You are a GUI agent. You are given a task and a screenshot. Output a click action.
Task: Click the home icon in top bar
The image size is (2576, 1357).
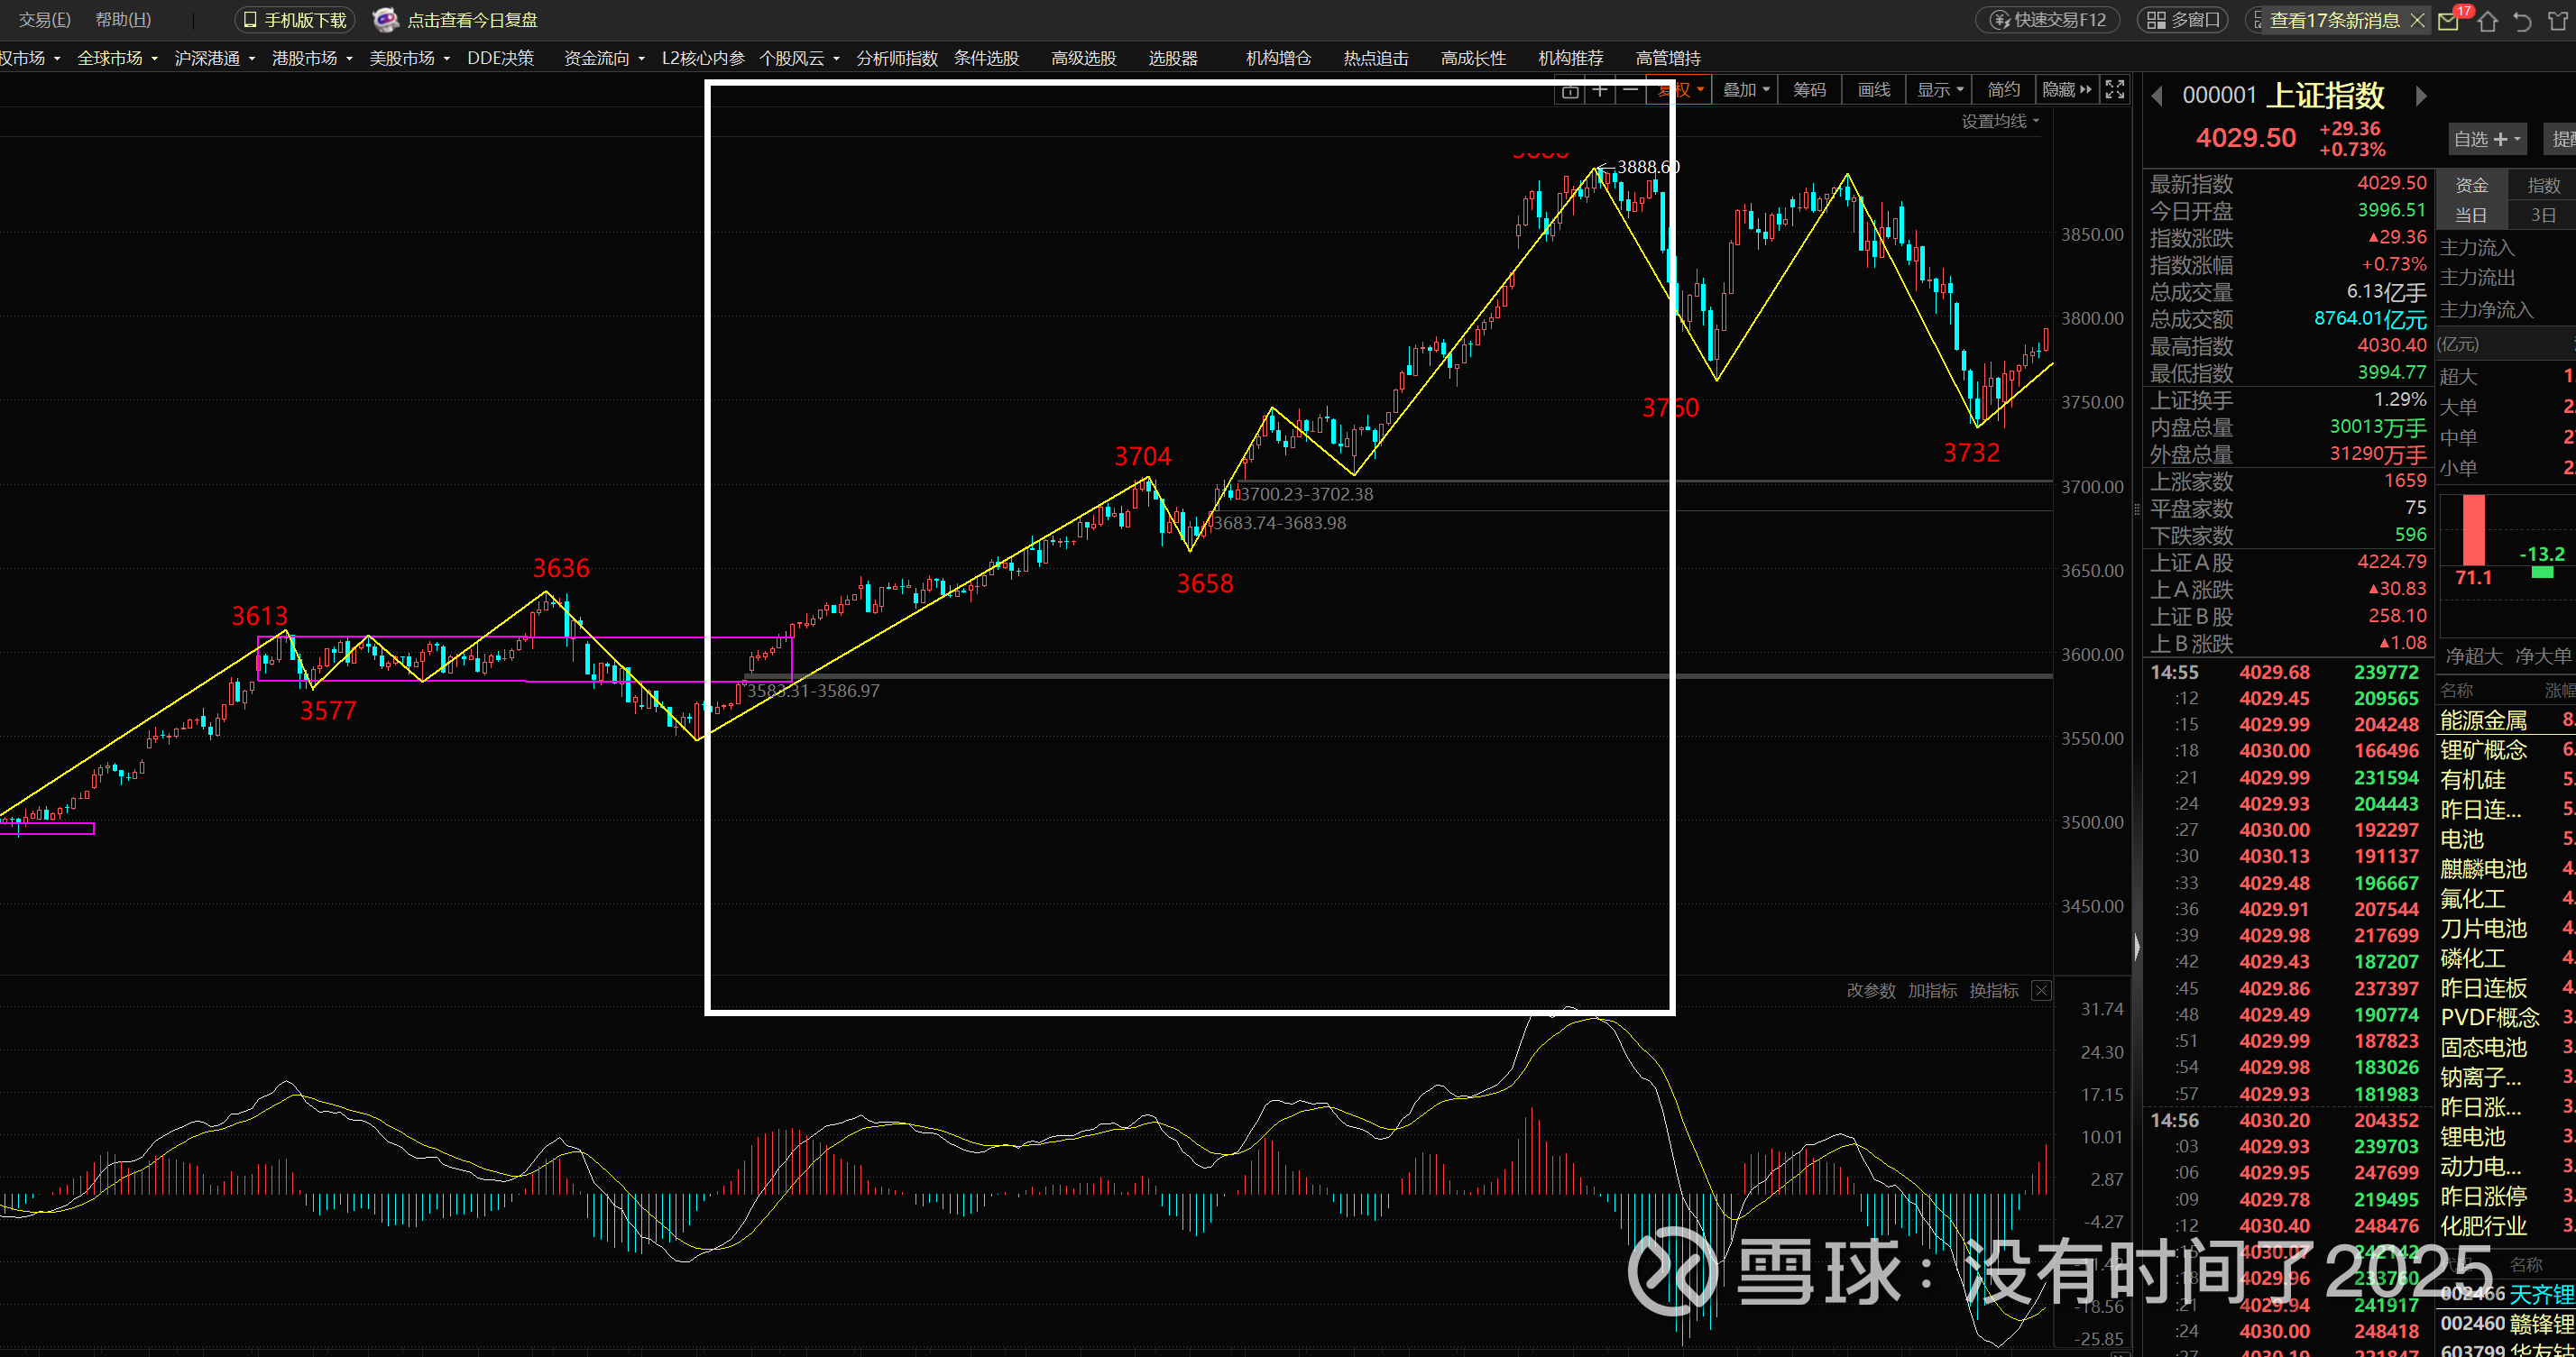pos(2487,21)
